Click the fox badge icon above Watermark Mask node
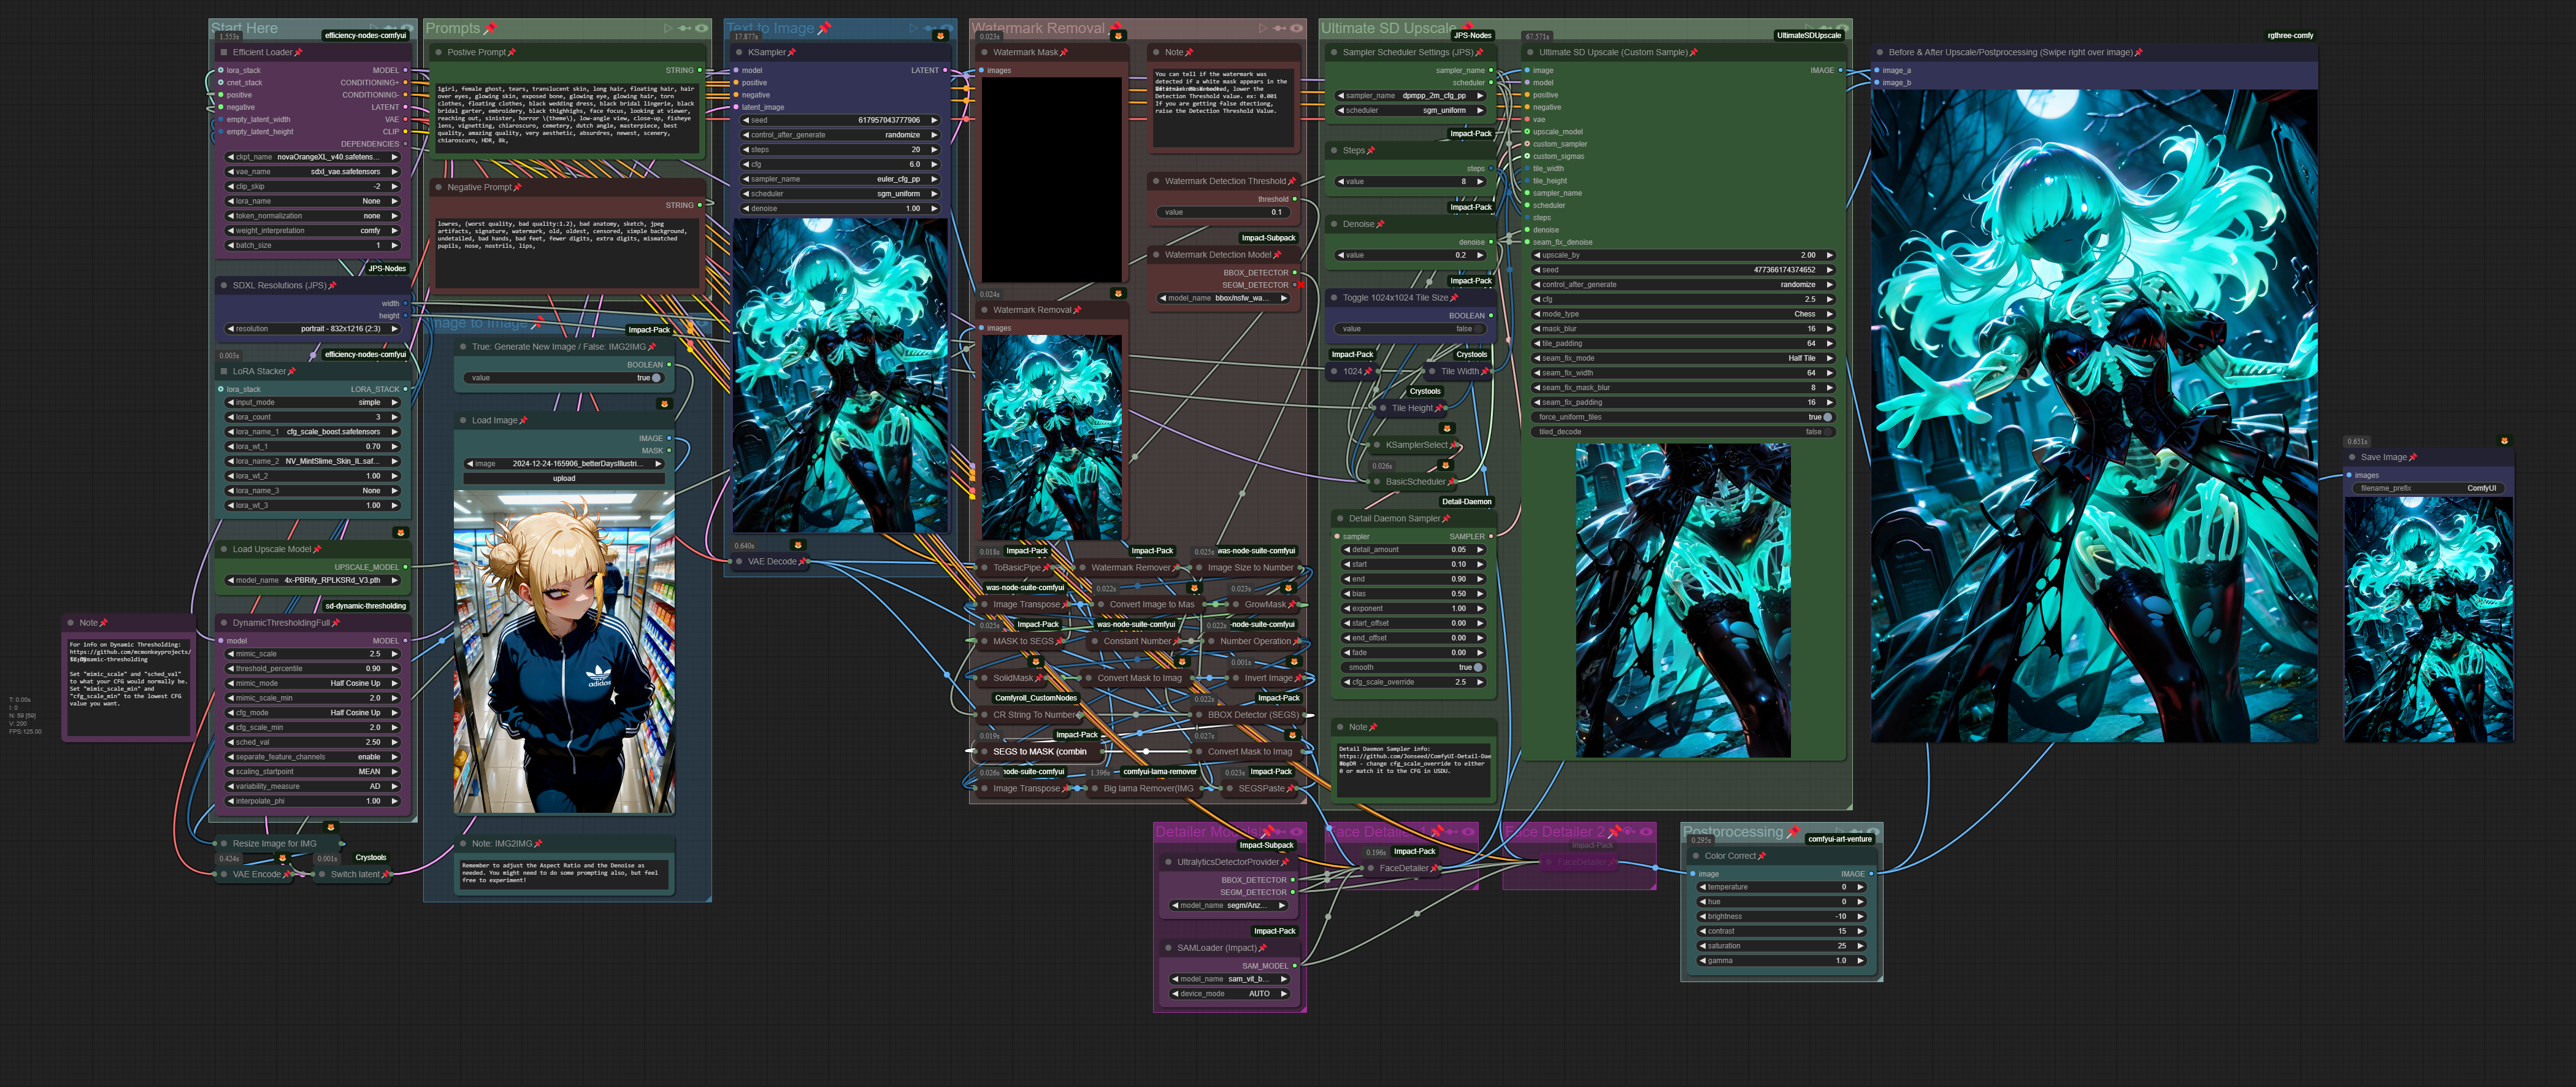This screenshot has width=2576, height=1087. click(x=1118, y=36)
